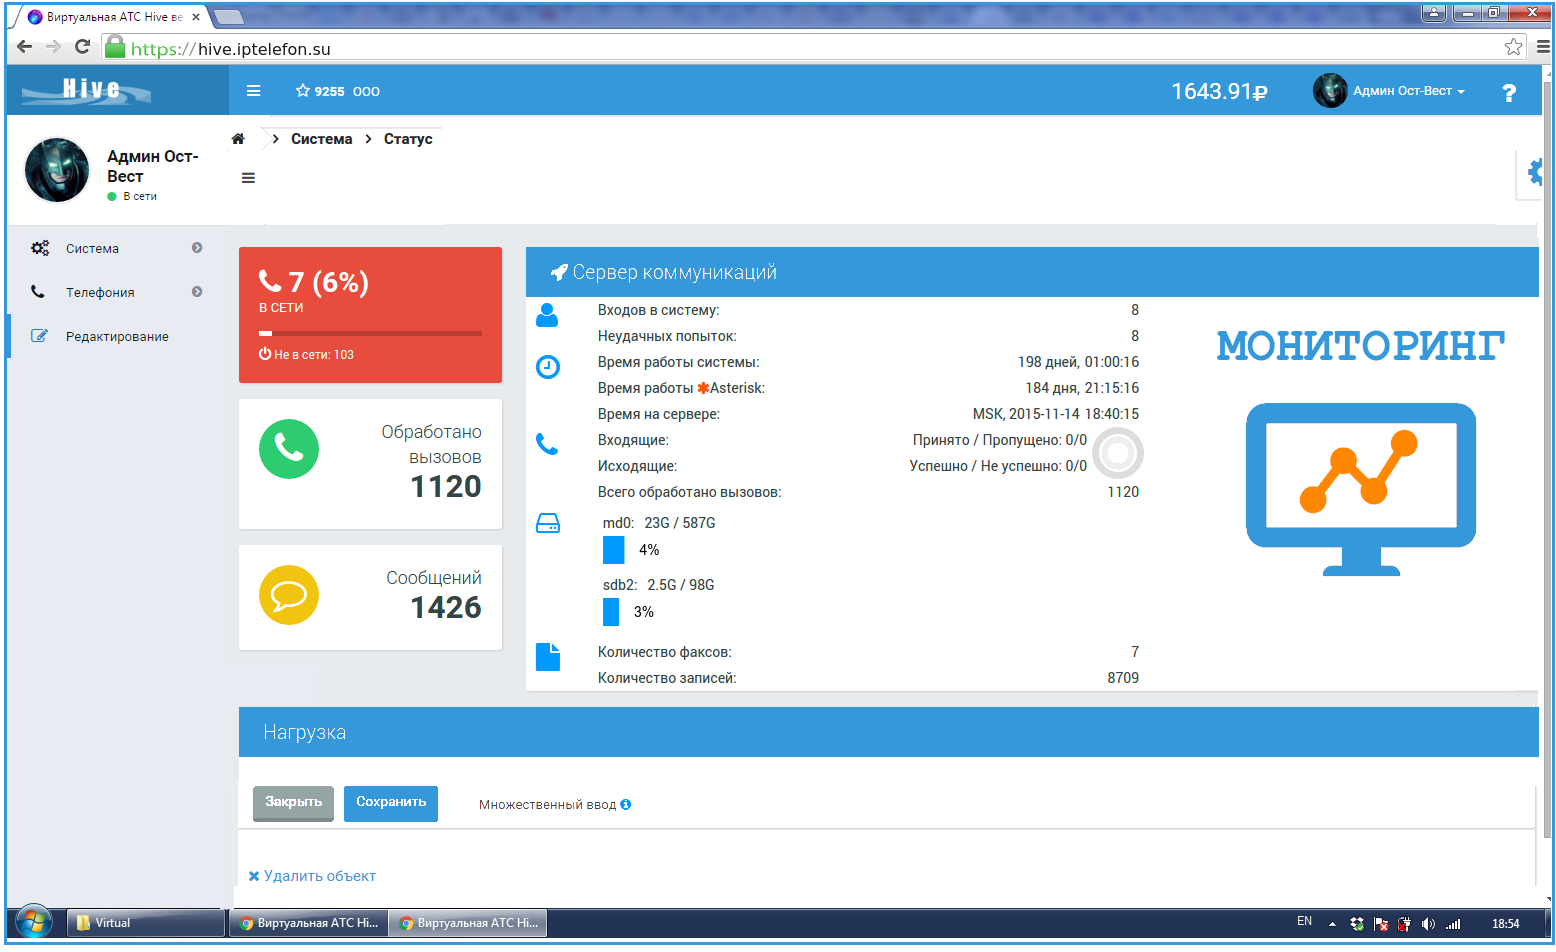Click the user icon beside Входов в систему
The image size is (1556, 952).
pyautogui.click(x=547, y=315)
